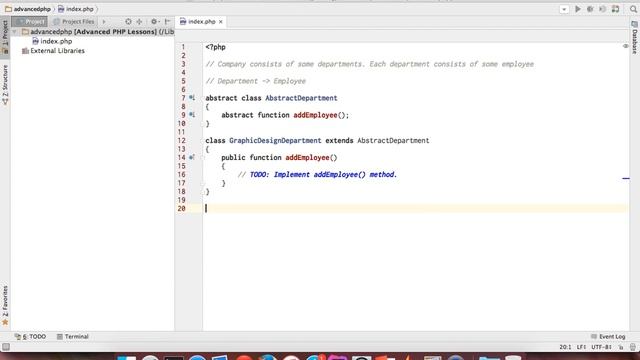Click GraphicDesignDepartment class name
The image size is (640, 360).
[275, 140]
